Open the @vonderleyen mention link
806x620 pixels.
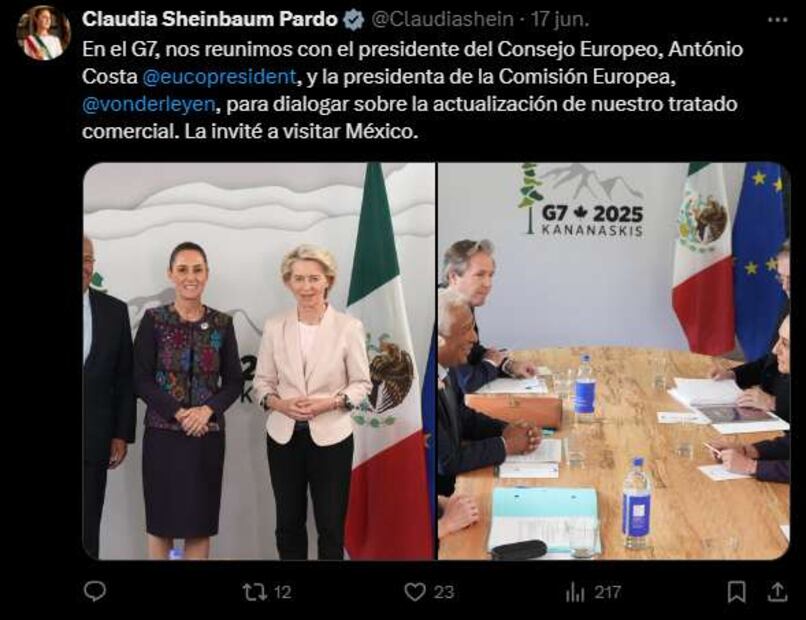149,104
